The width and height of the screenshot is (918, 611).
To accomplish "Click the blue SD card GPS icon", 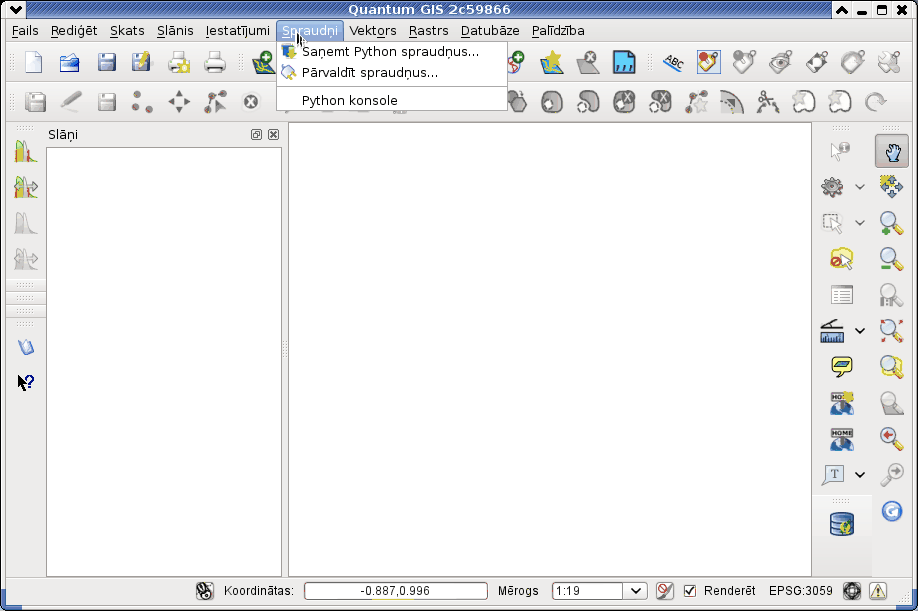I will click(624, 62).
